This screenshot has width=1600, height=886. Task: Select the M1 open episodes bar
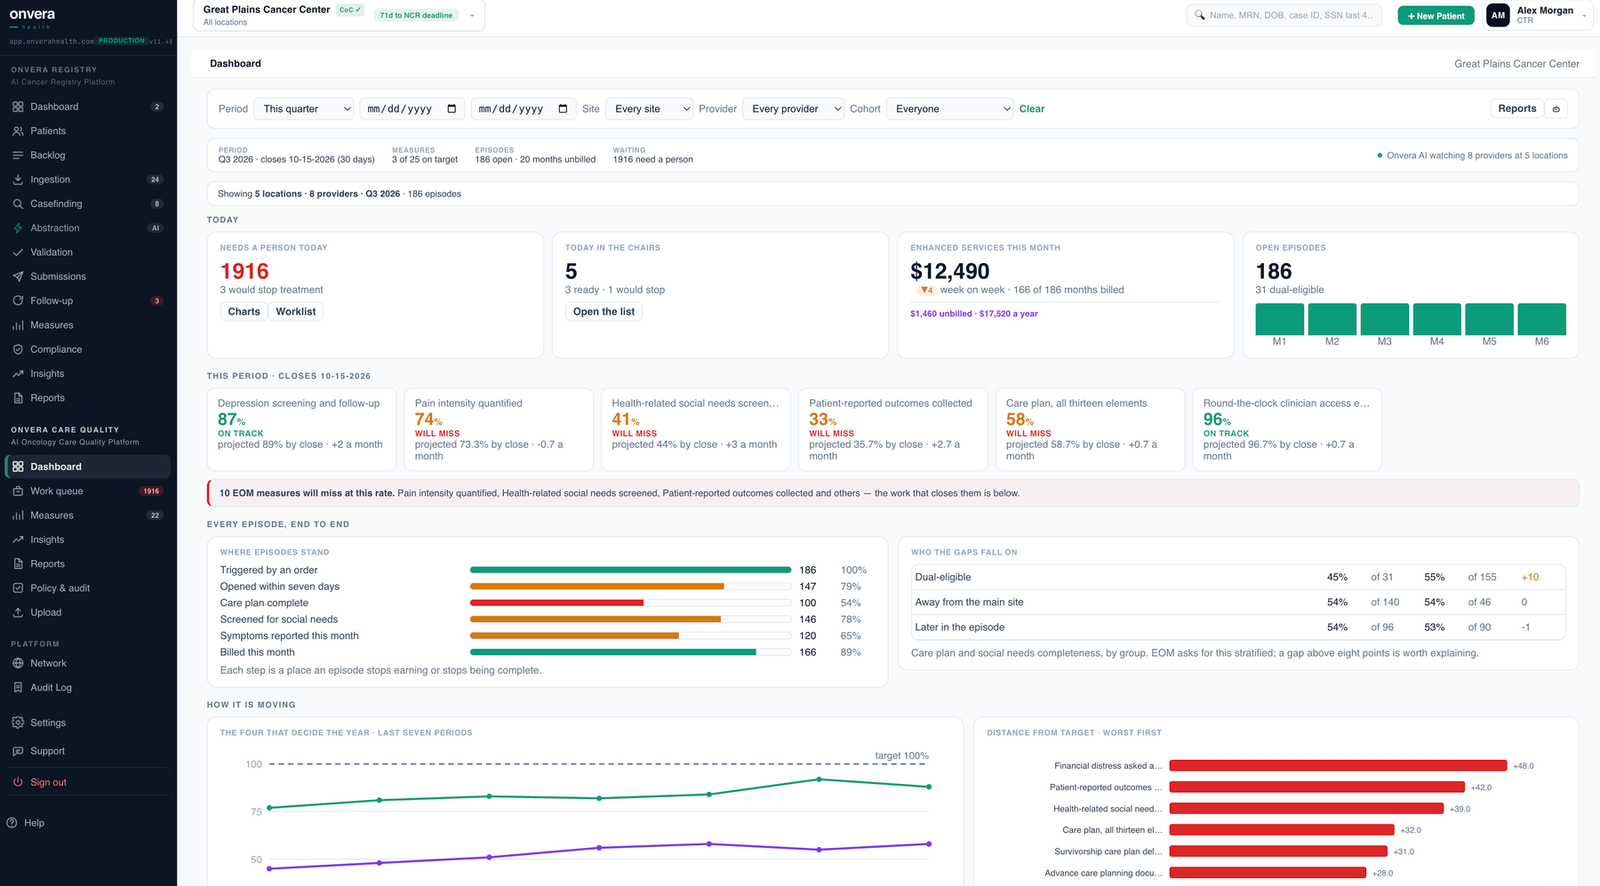1280,319
